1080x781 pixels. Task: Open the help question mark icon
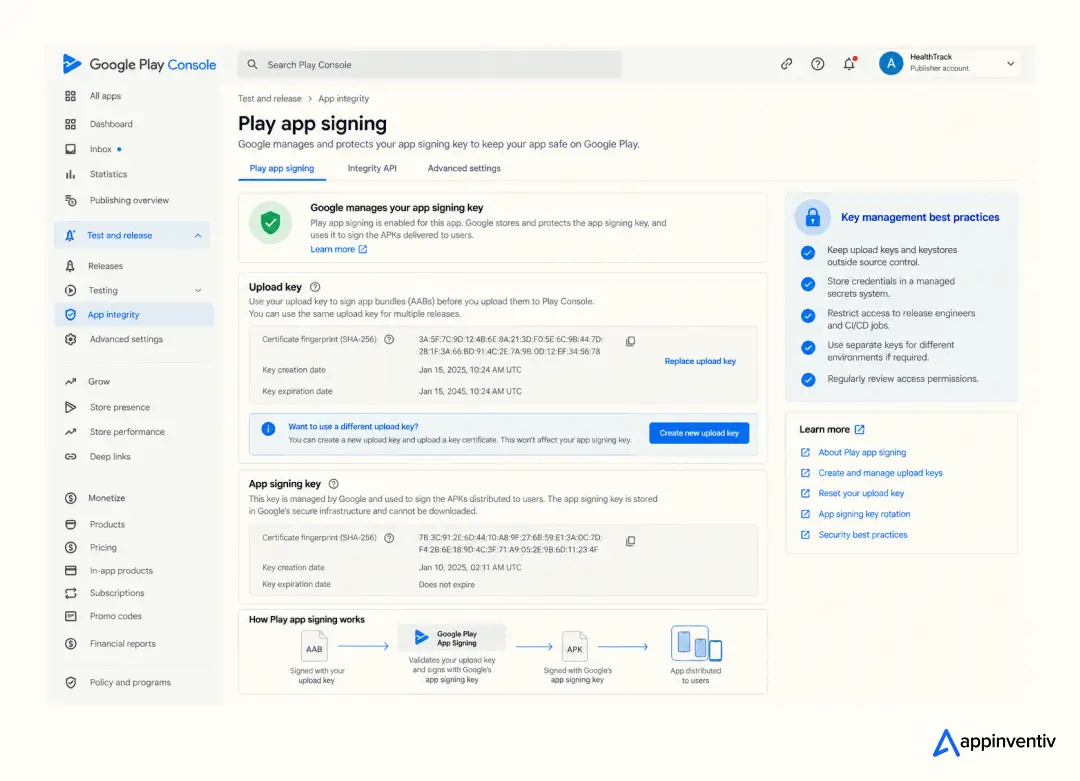coord(818,64)
